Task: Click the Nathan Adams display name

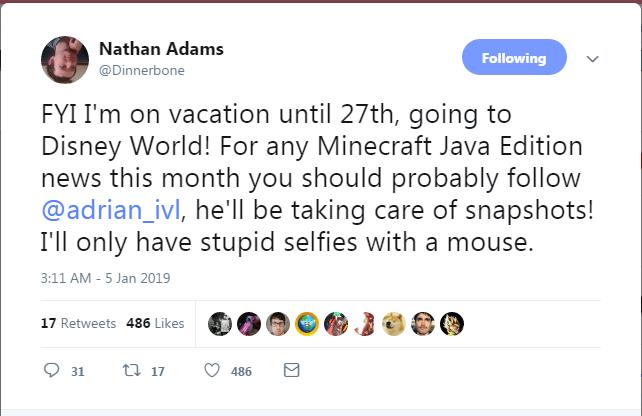Action: pyautogui.click(x=161, y=49)
